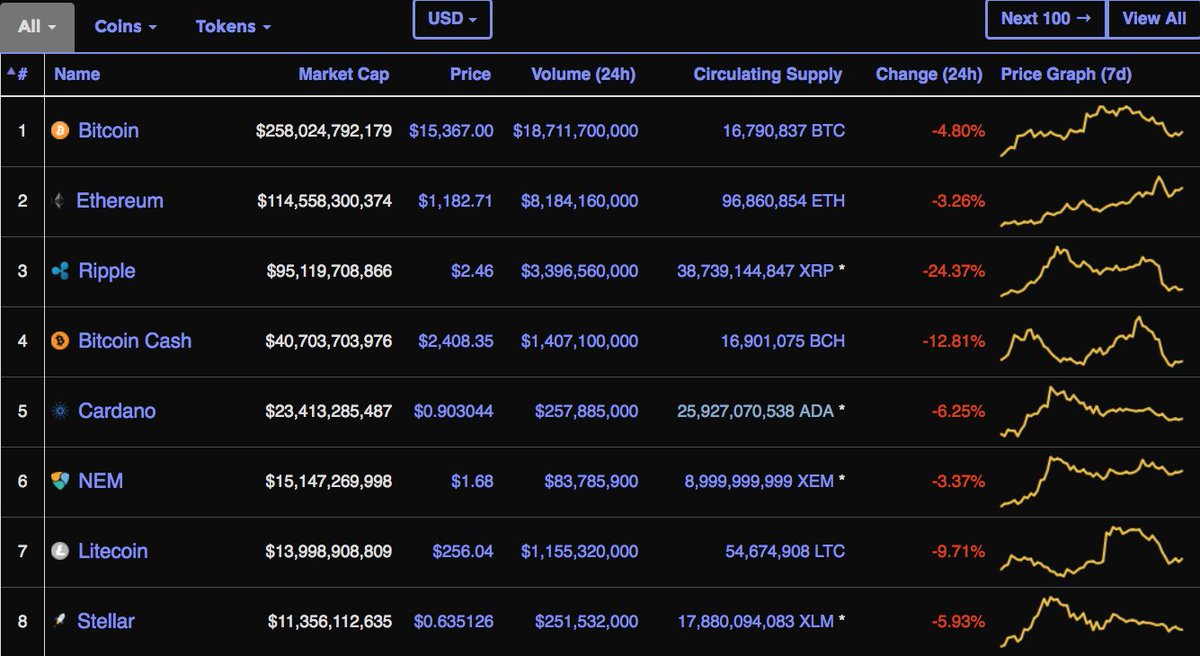Click the Stellar rocket logo icon

click(59, 620)
